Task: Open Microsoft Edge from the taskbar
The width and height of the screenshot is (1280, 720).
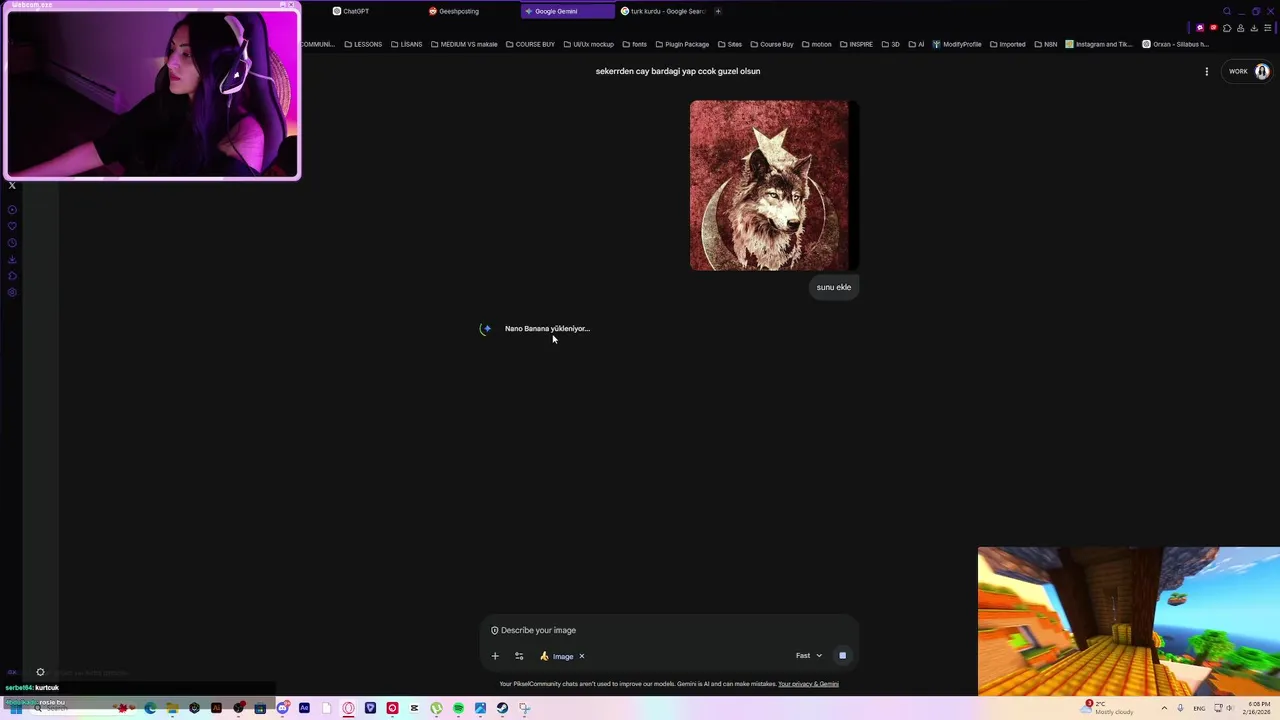Action: coord(150,708)
